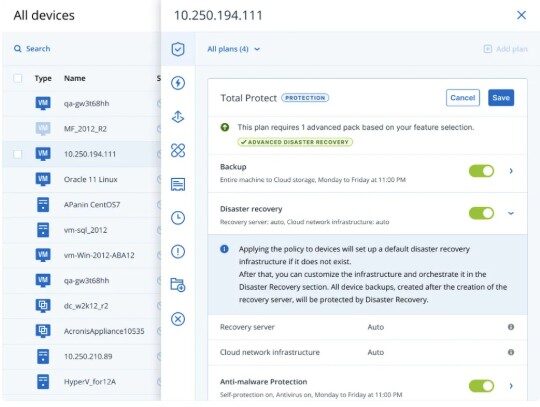Screen dimensions: 540x407
Task: Click the lightning bolt Disaster Recovery sidebar icon
Action: point(178,83)
